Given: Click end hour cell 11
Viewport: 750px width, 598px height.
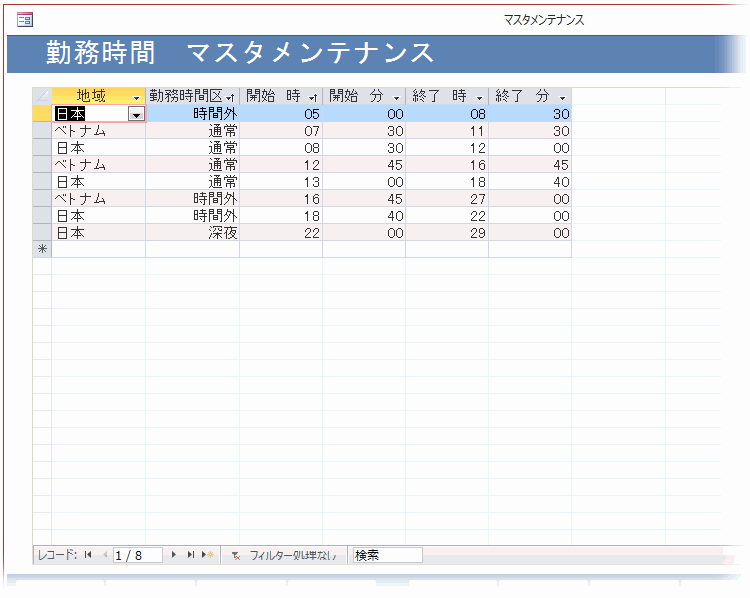Looking at the screenshot, I should click(x=447, y=131).
